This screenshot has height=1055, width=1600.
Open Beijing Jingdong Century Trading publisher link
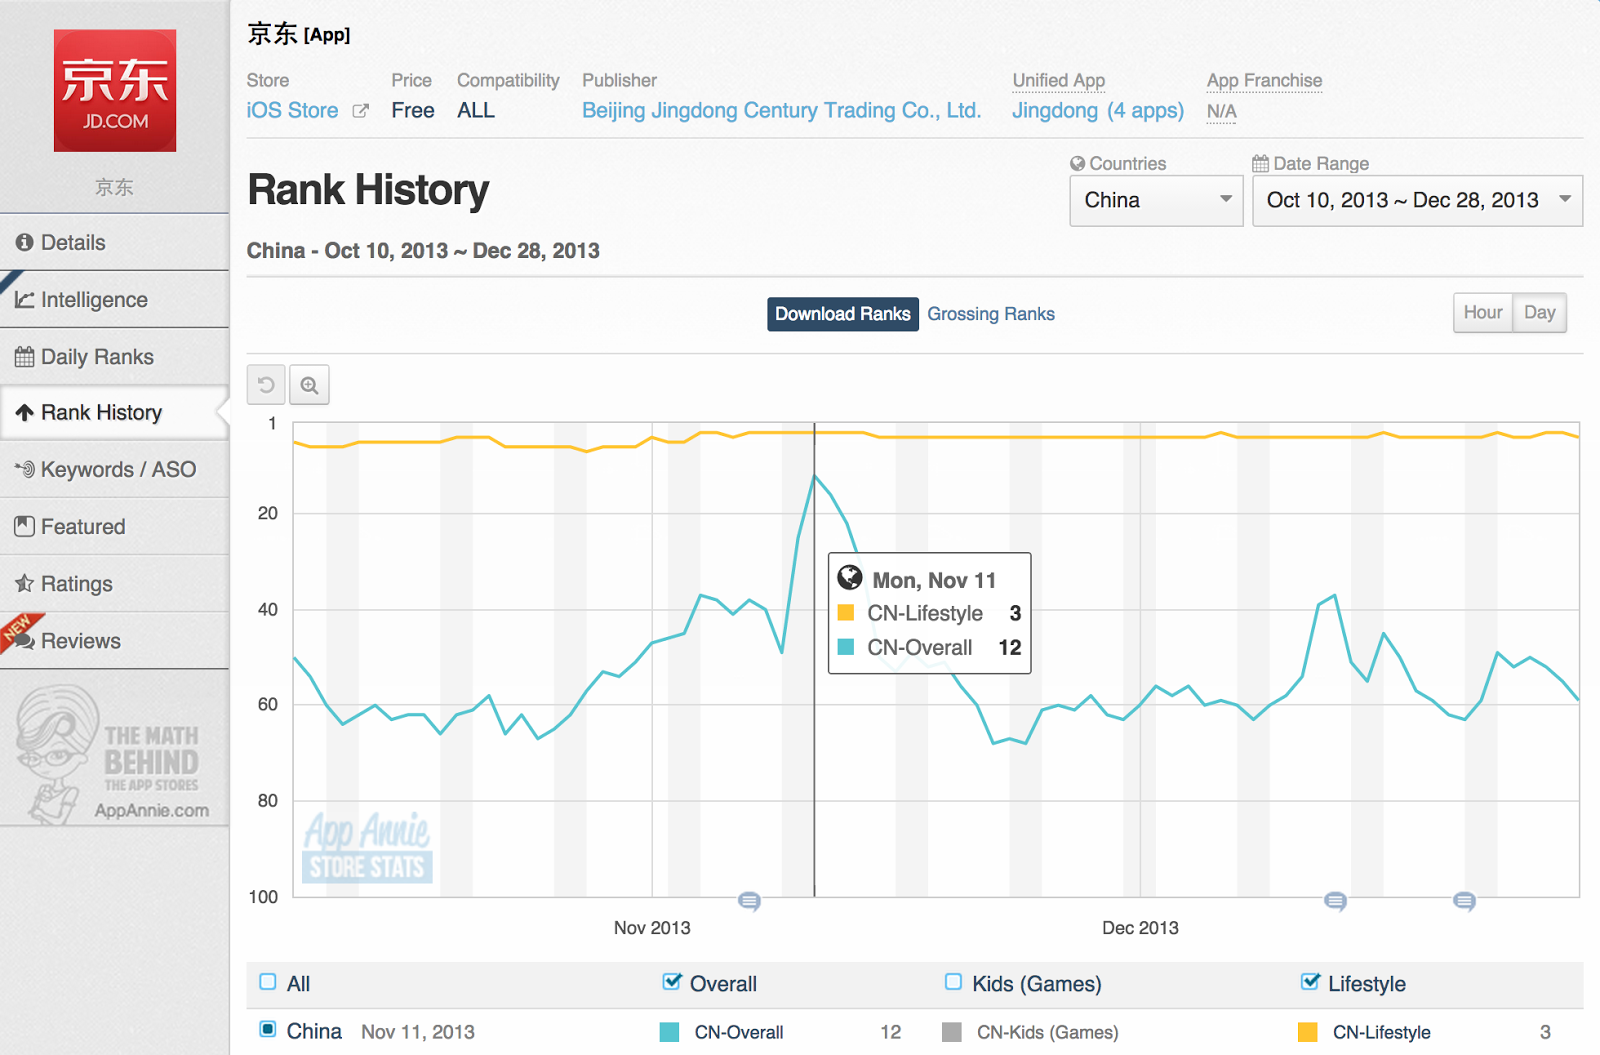coord(781,110)
